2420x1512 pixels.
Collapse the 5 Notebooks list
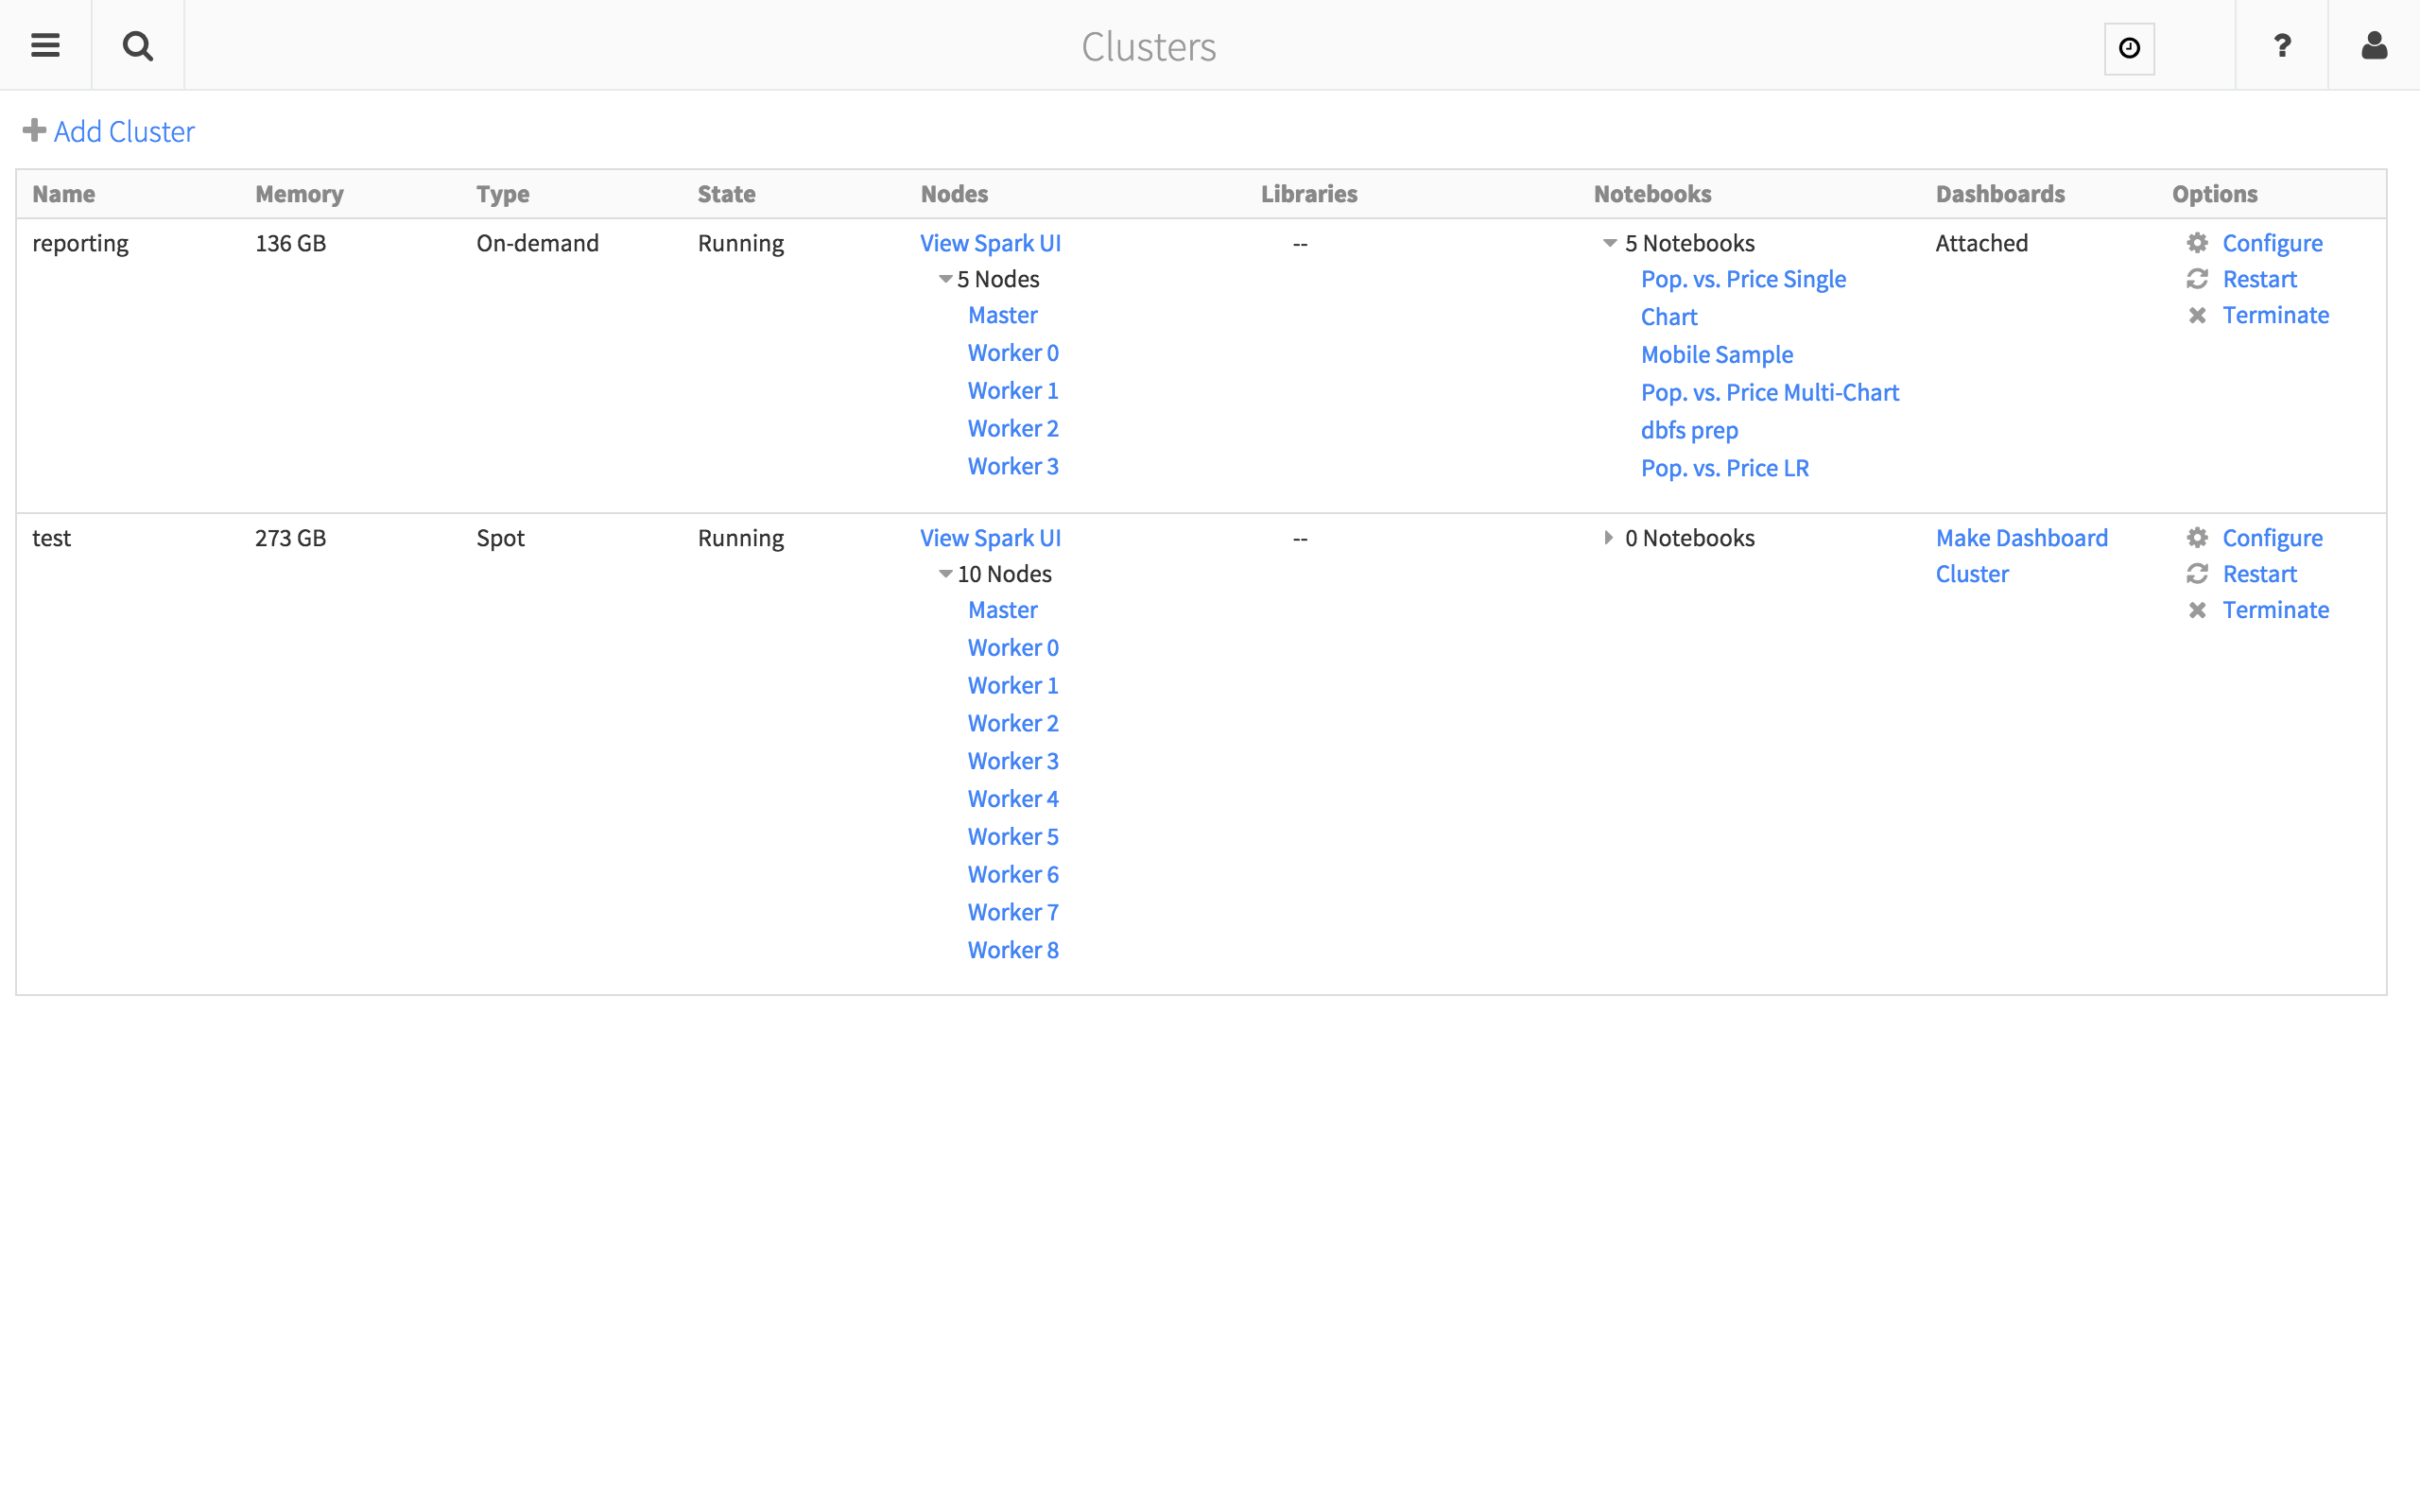pyautogui.click(x=1610, y=244)
